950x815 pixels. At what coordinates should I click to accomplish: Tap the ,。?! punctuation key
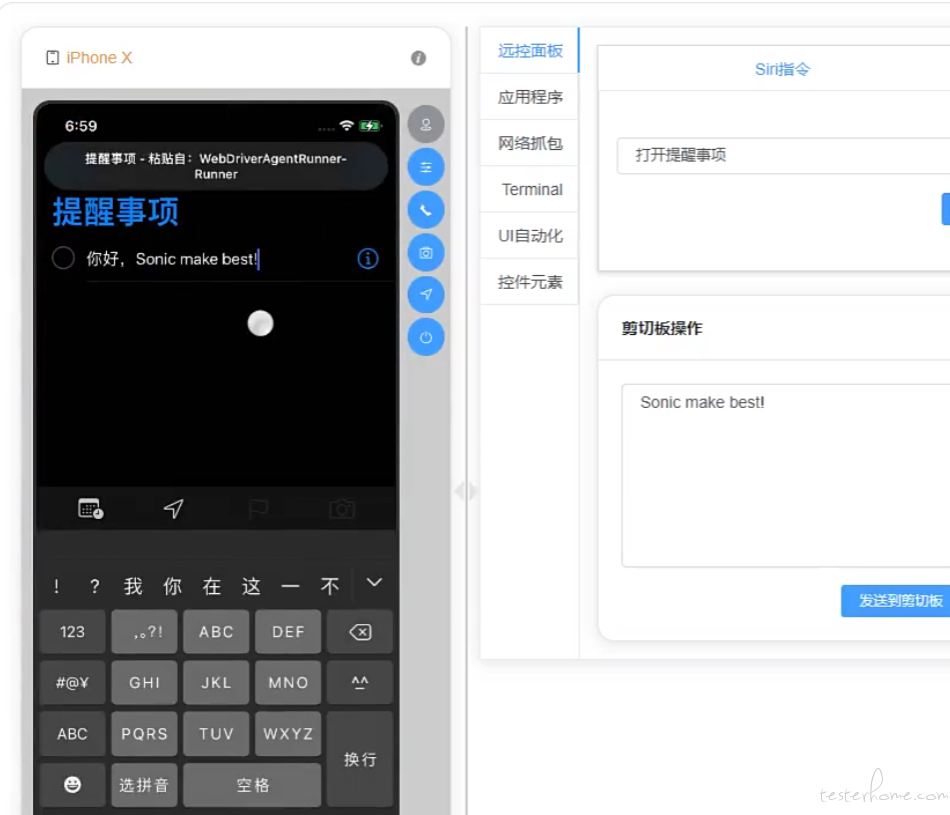point(144,632)
